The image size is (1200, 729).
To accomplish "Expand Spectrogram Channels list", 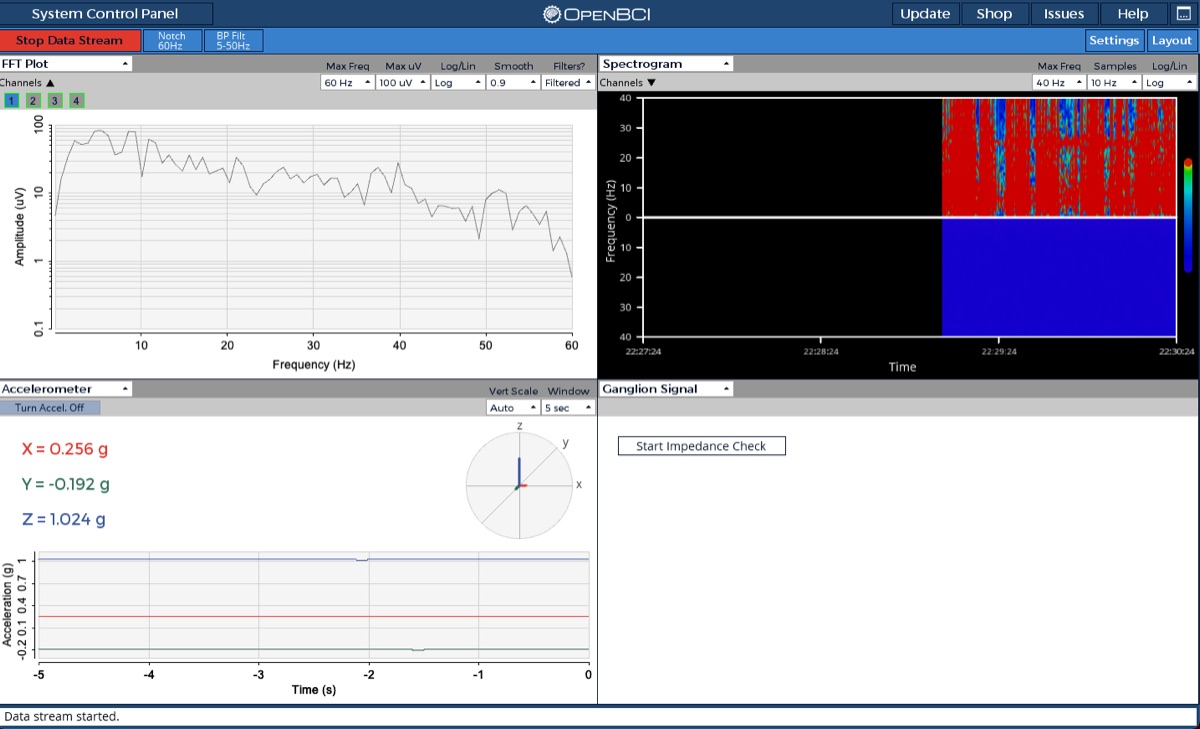I will (x=627, y=83).
